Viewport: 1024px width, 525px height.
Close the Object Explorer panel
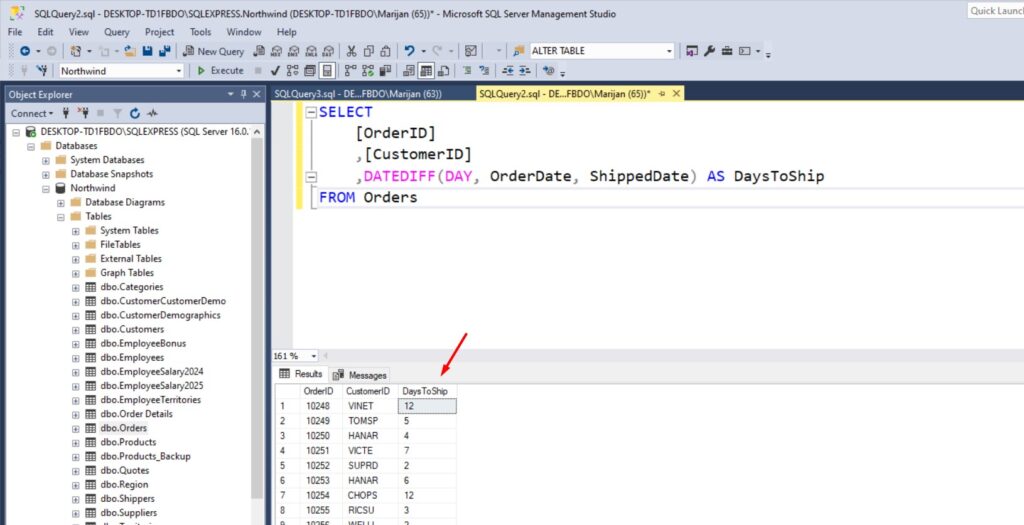[x=257, y=95]
